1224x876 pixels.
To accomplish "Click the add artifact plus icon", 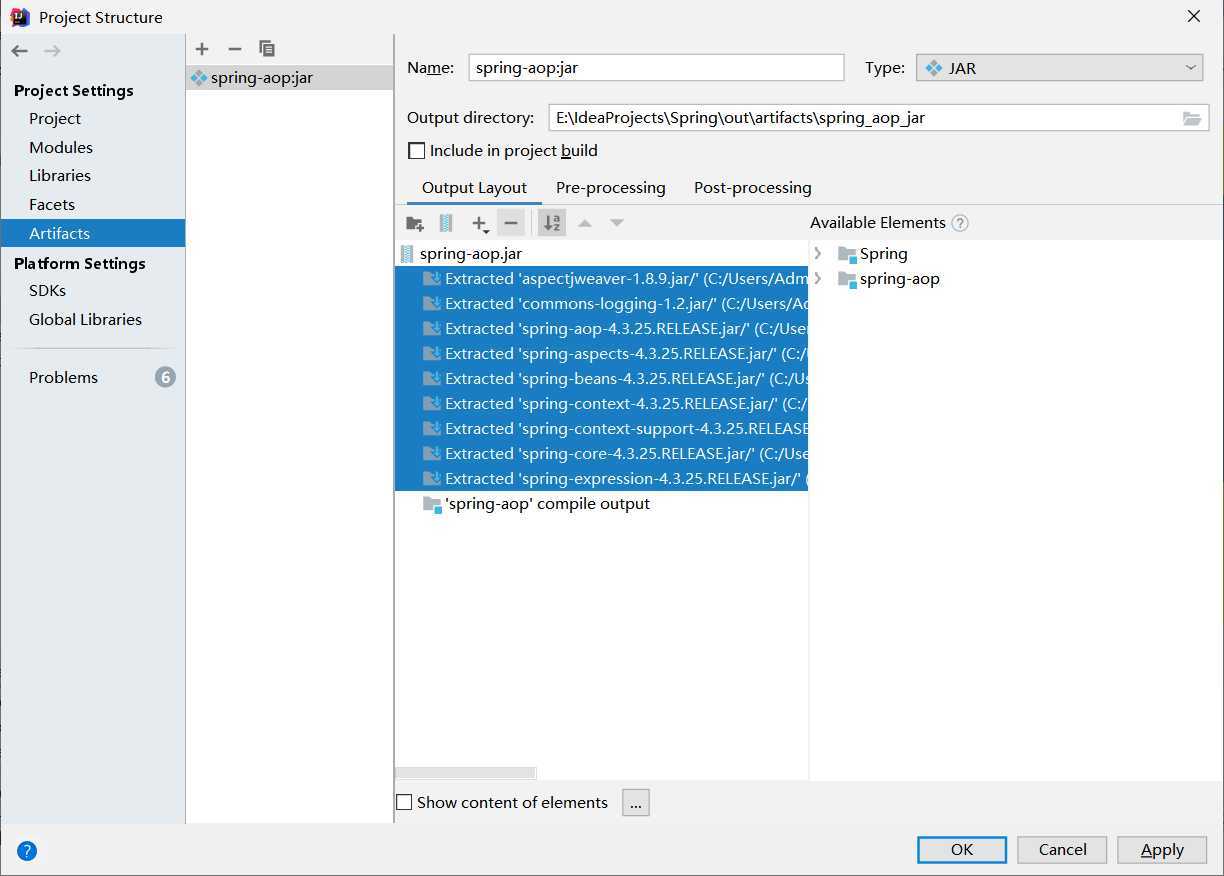I will 202,49.
